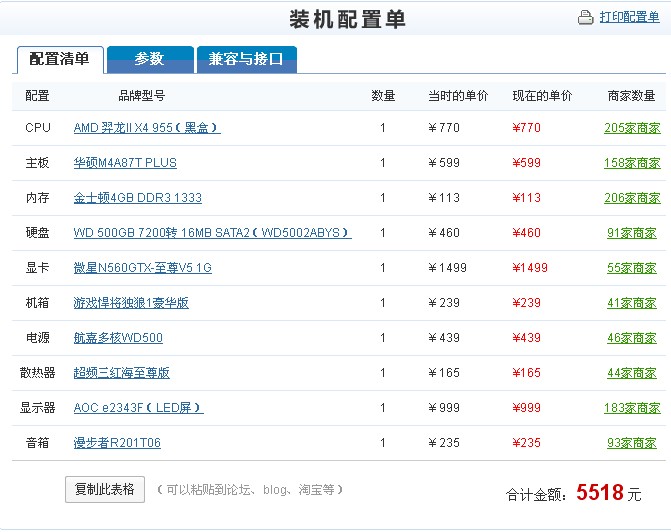Open the WD 500GB 7200转 hard disk link
Screen dimensions: 671x532
pos(212,233)
